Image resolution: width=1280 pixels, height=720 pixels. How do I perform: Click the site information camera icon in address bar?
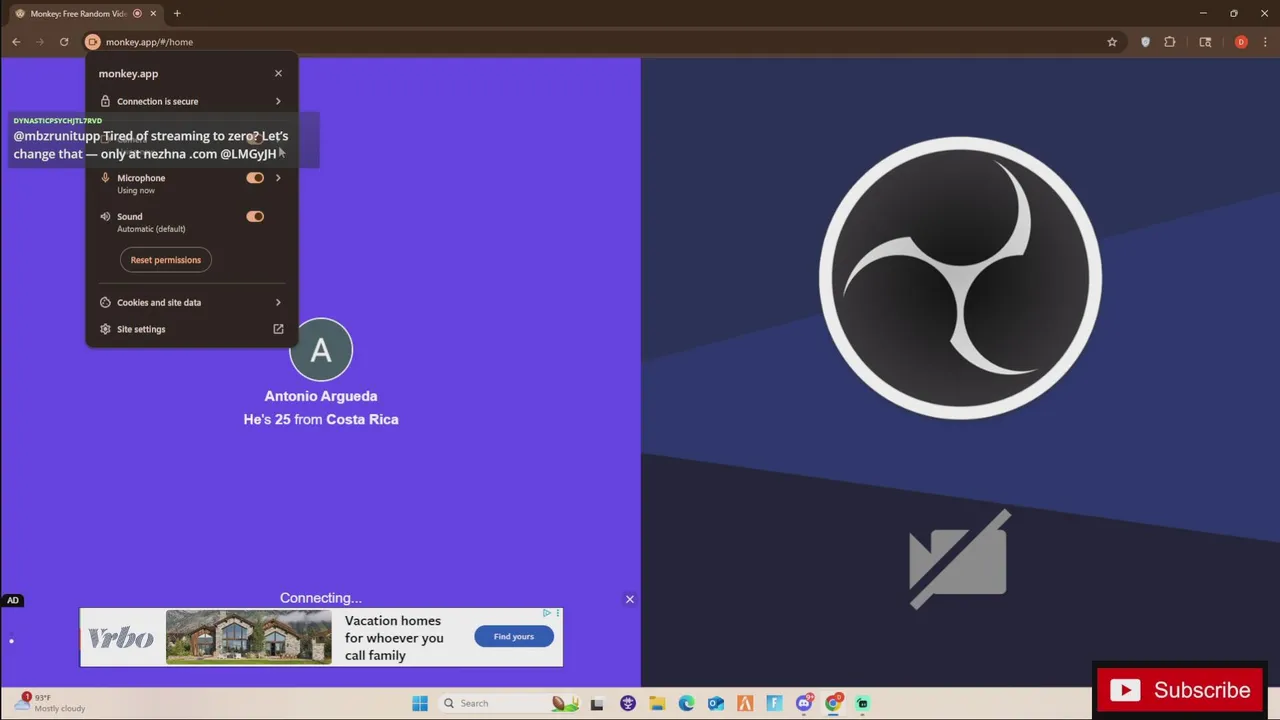pyautogui.click(x=93, y=42)
